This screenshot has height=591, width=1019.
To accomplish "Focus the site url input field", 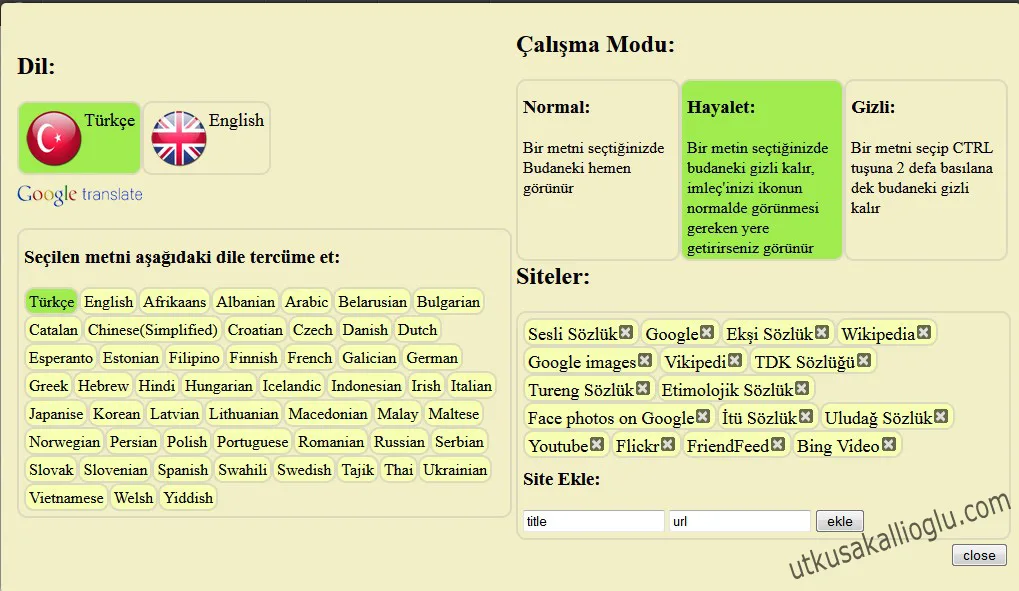I will point(740,521).
